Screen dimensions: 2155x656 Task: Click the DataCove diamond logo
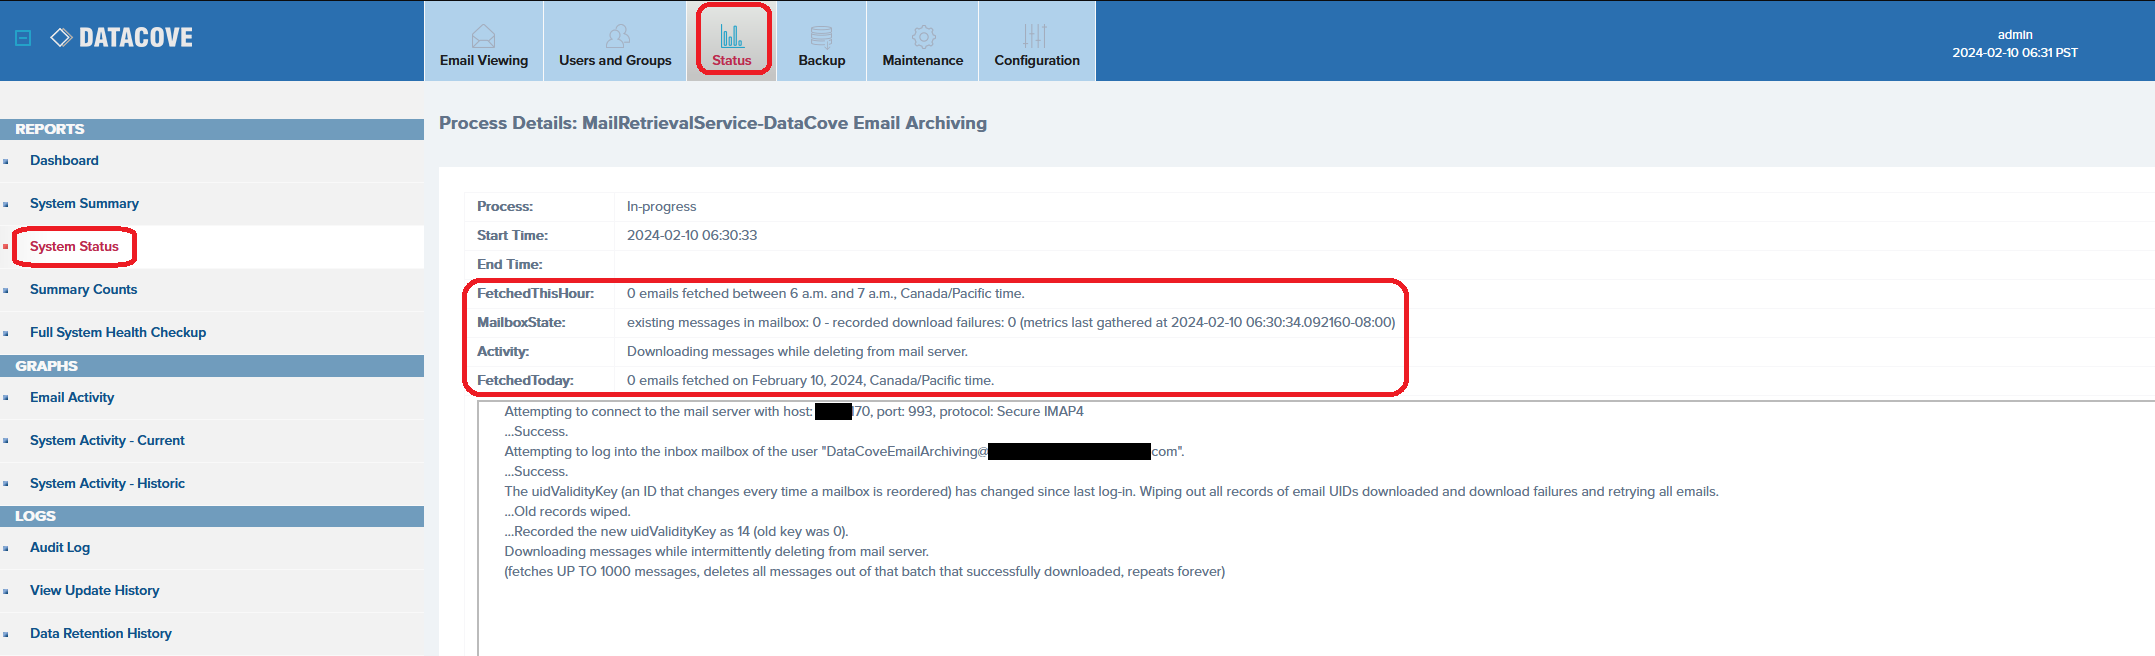61,38
